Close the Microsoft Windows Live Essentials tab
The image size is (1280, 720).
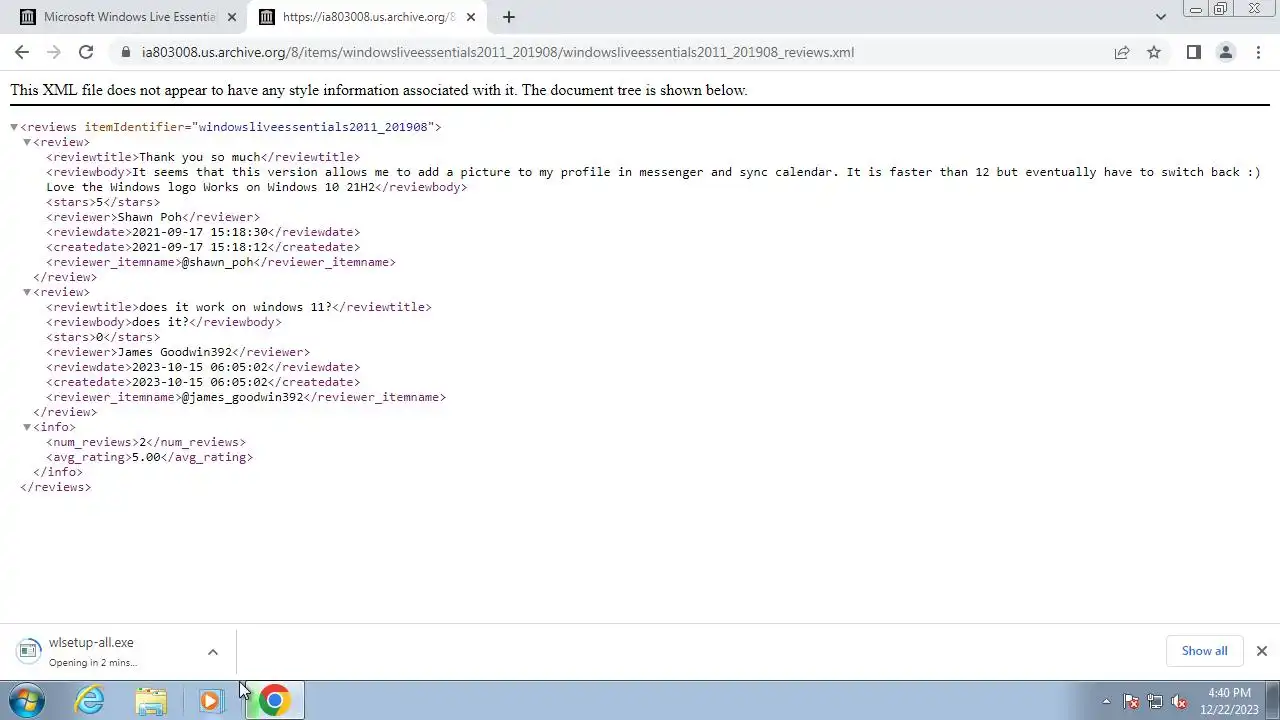click(232, 17)
